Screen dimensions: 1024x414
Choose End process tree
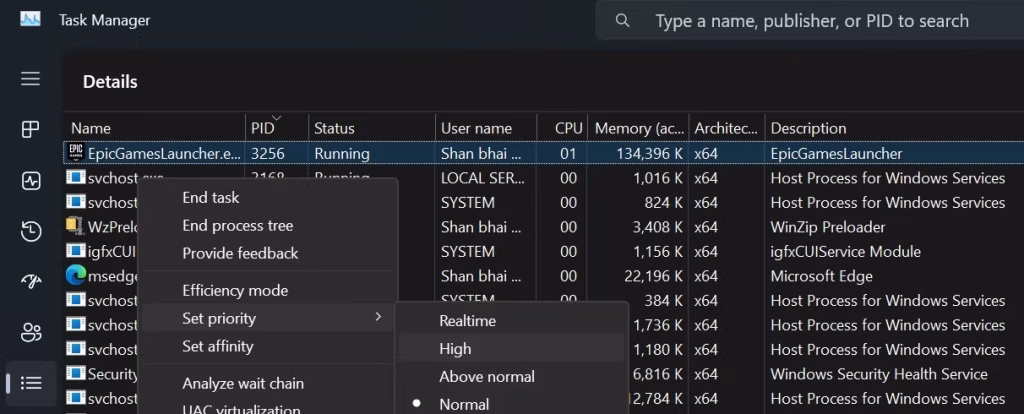click(238, 225)
